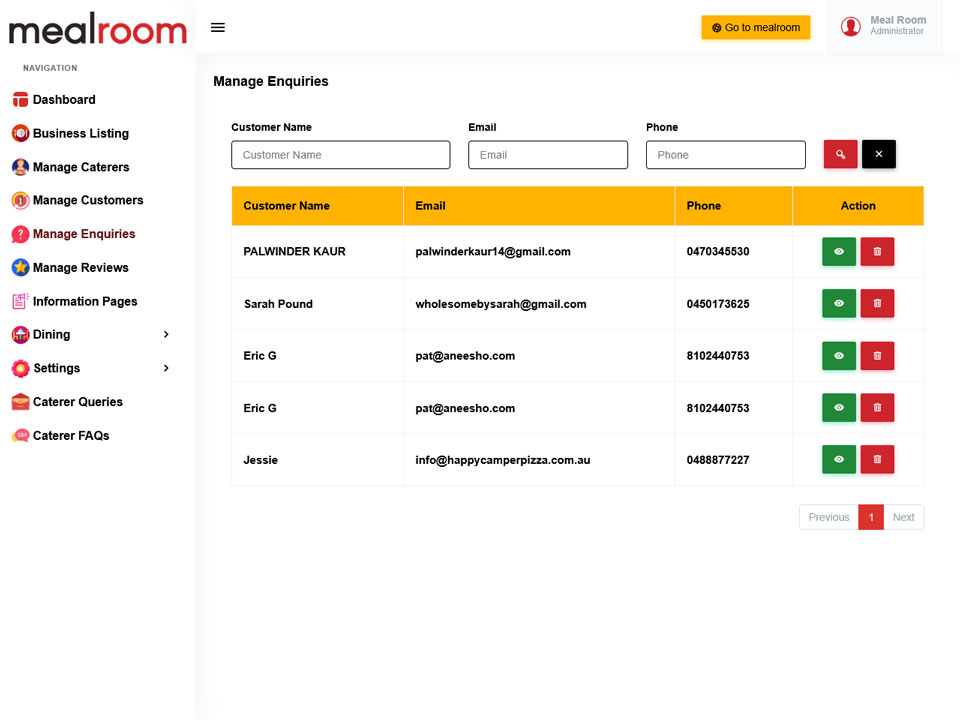Focus the Email filter field
Screen dimensions: 960x720
tap(548, 155)
